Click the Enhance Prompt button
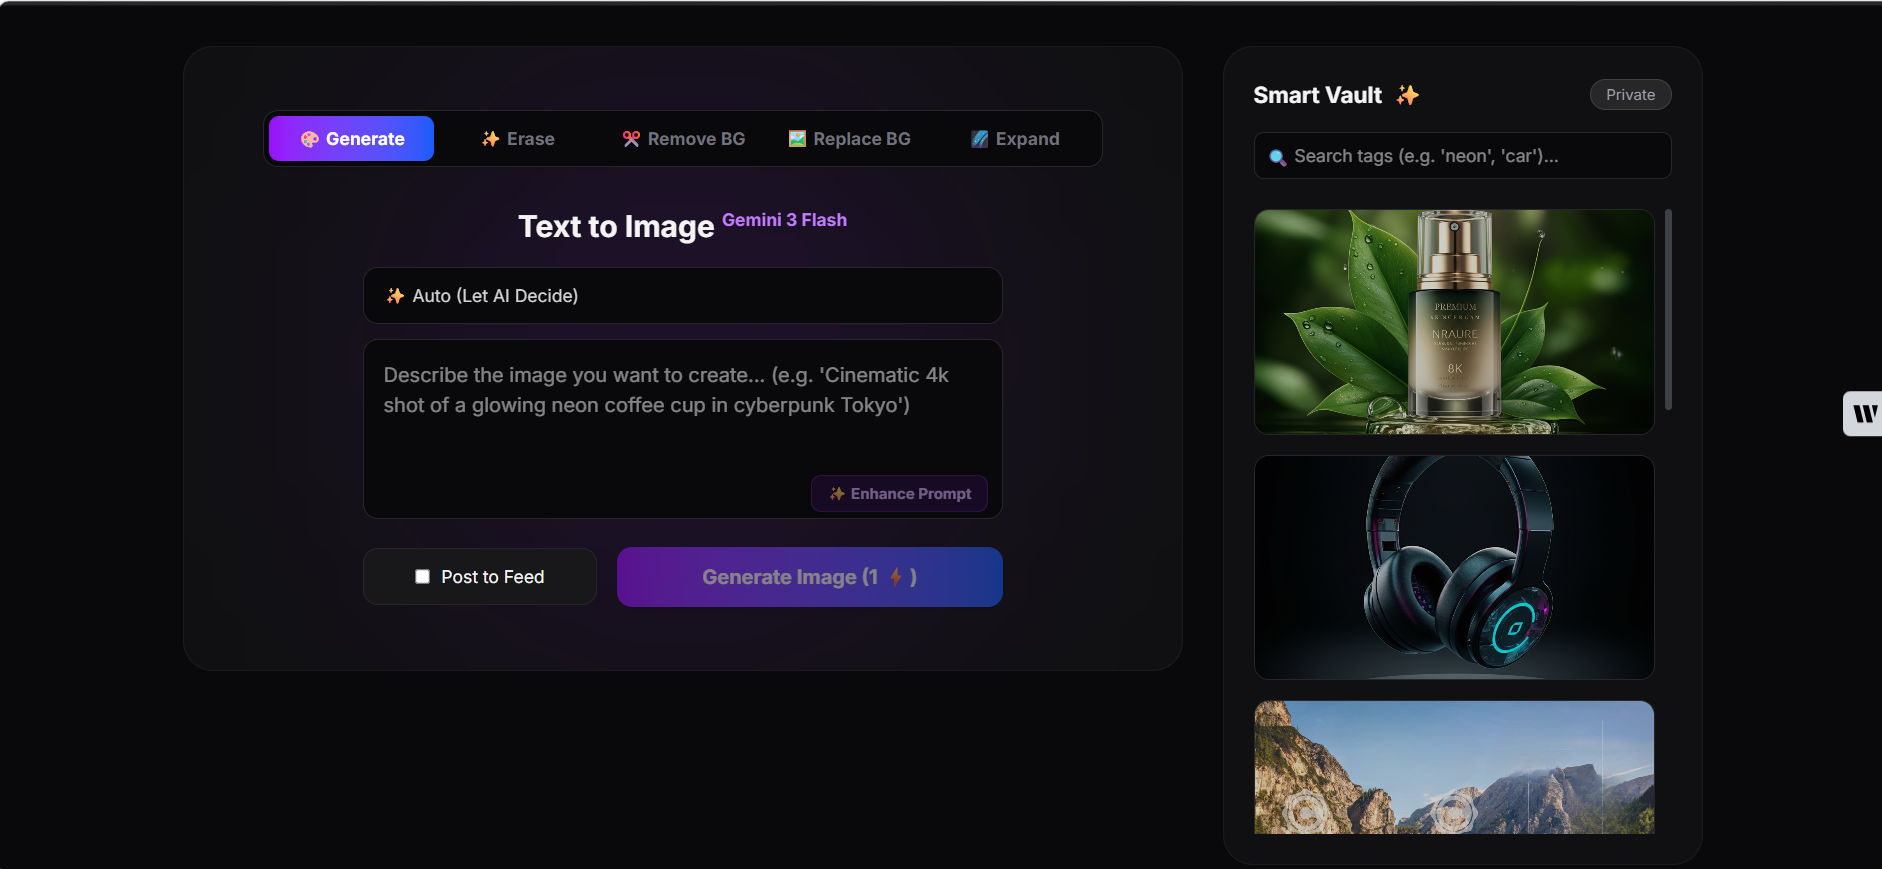The width and height of the screenshot is (1882, 869). pyautogui.click(x=899, y=494)
